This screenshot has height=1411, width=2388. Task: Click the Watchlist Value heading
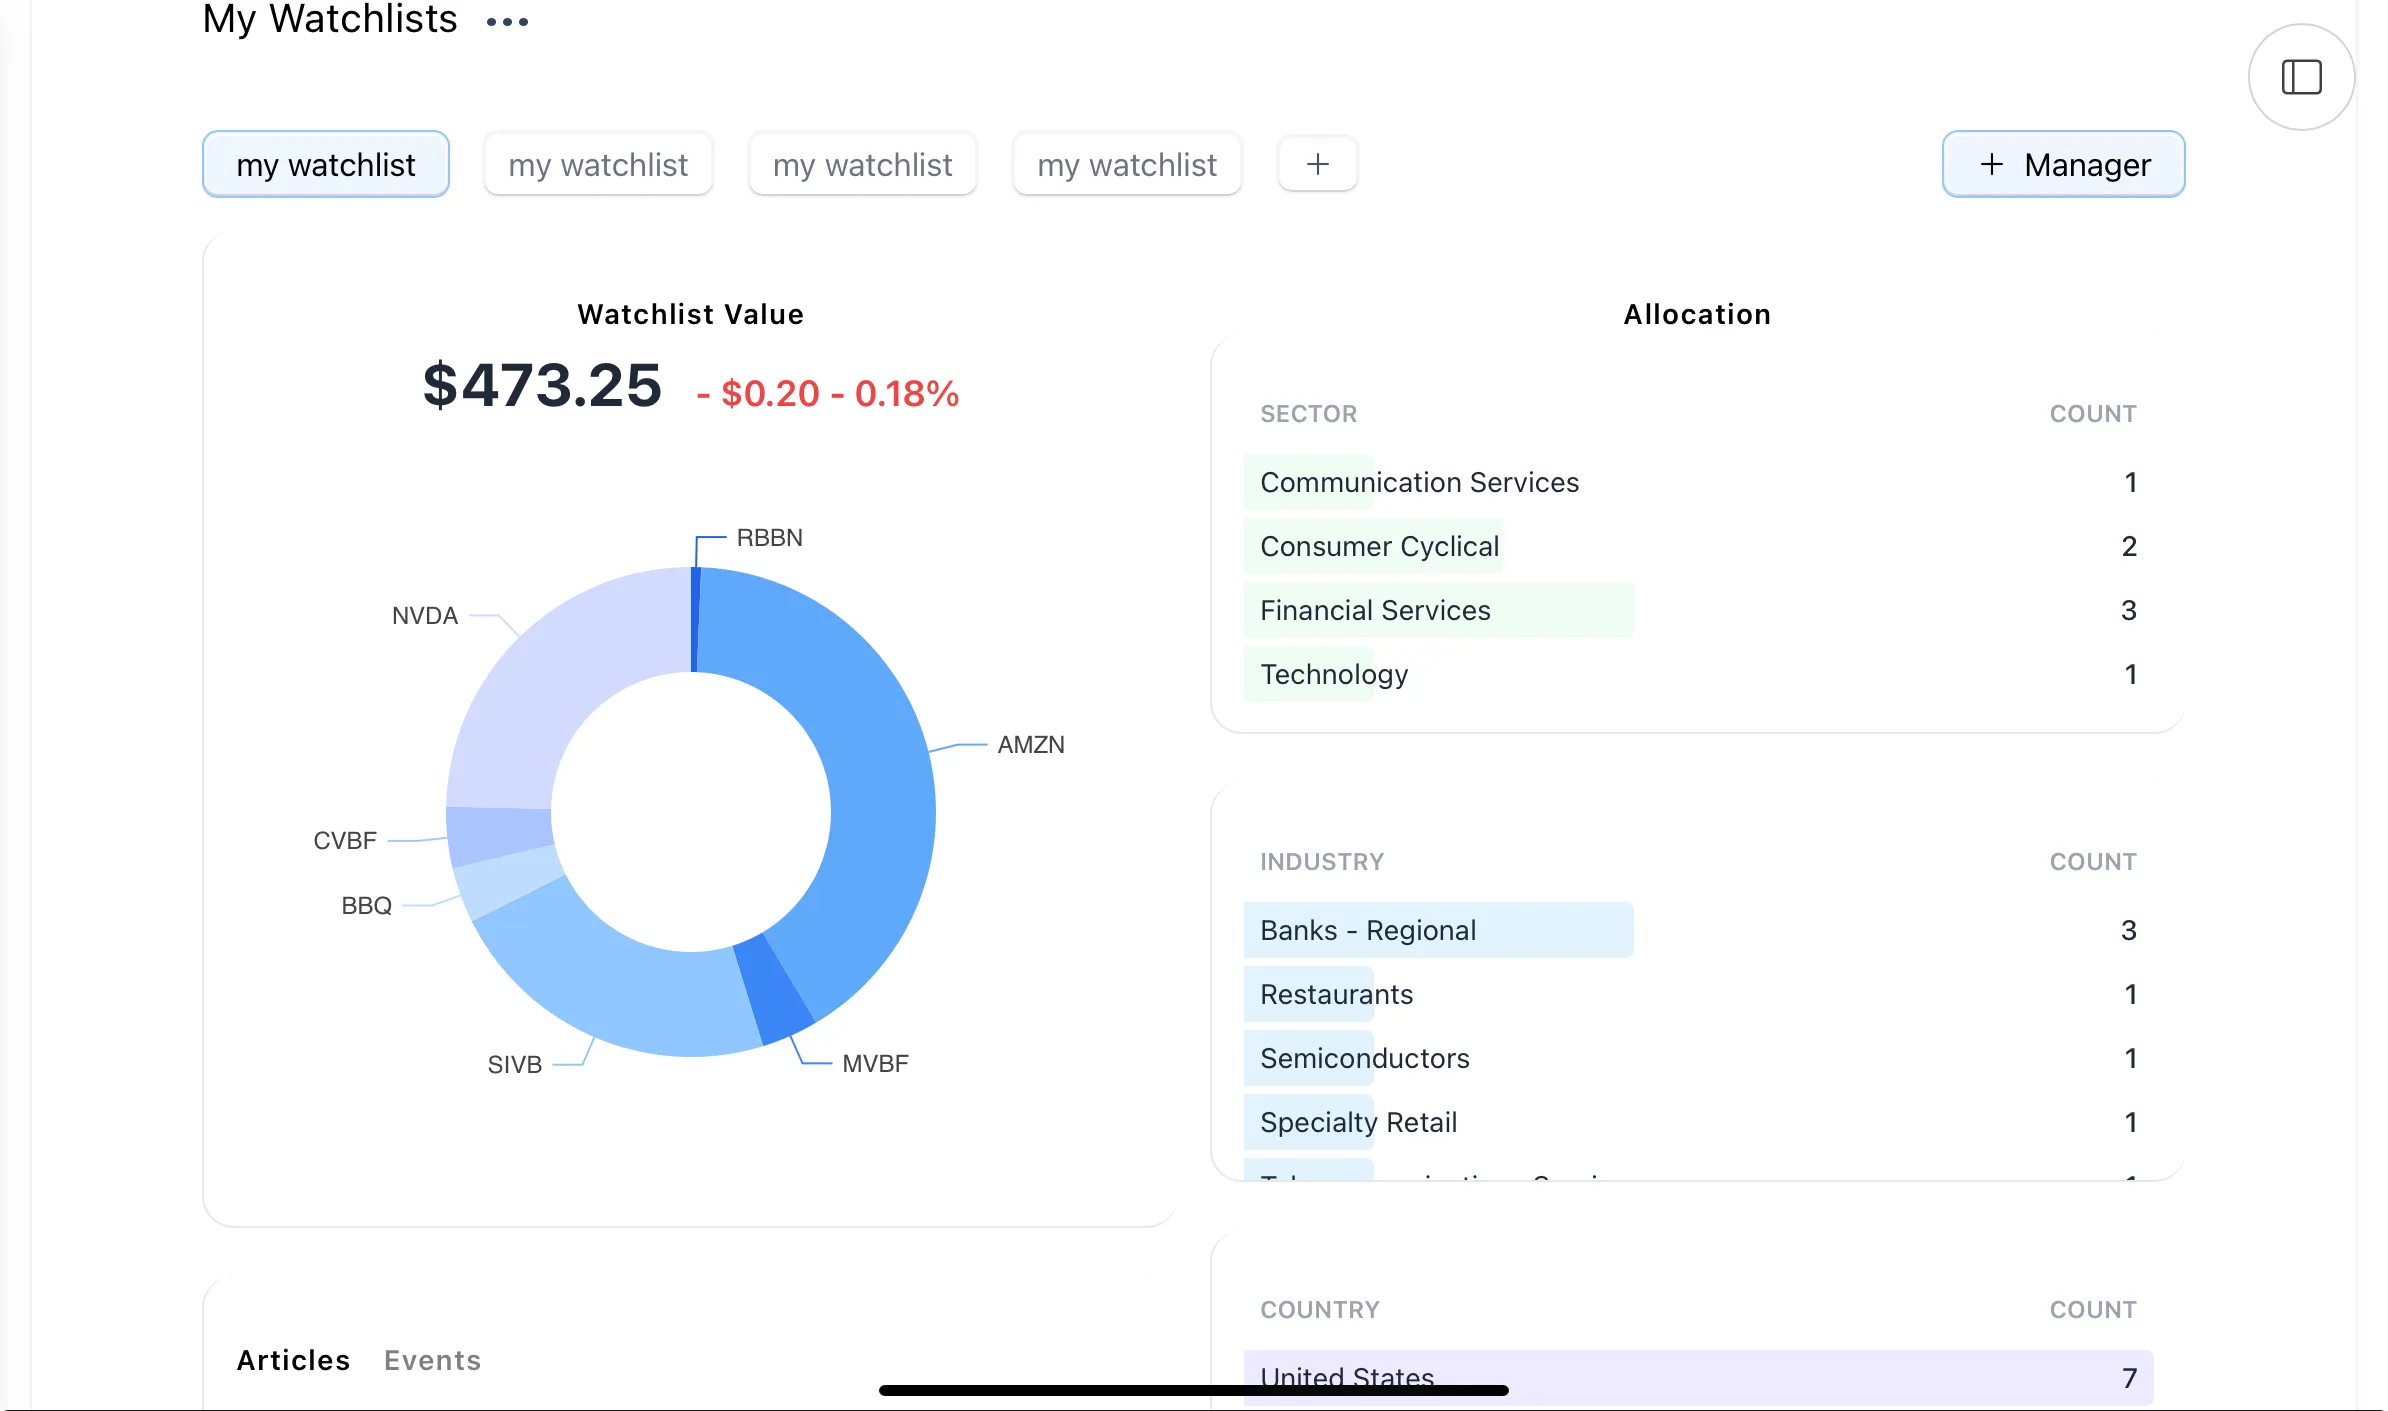pos(690,315)
